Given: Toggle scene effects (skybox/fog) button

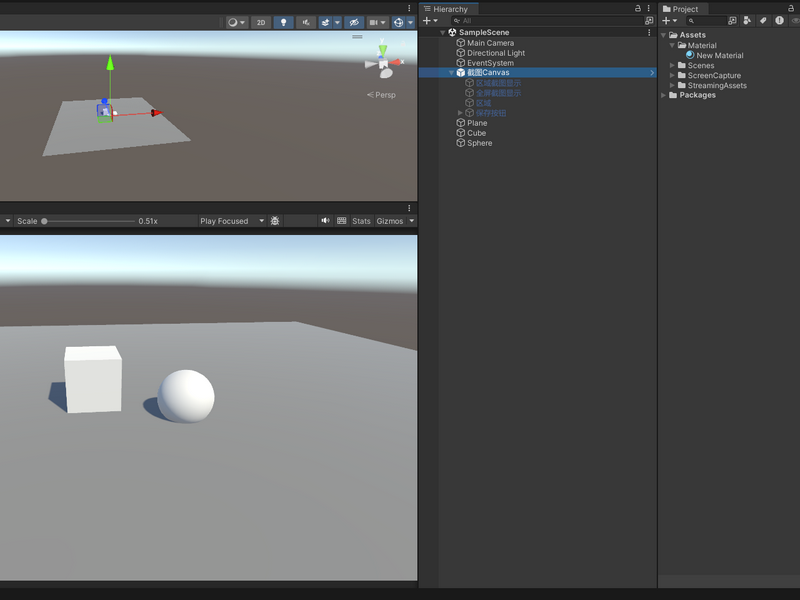Looking at the screenshot, I should (325, 22).
